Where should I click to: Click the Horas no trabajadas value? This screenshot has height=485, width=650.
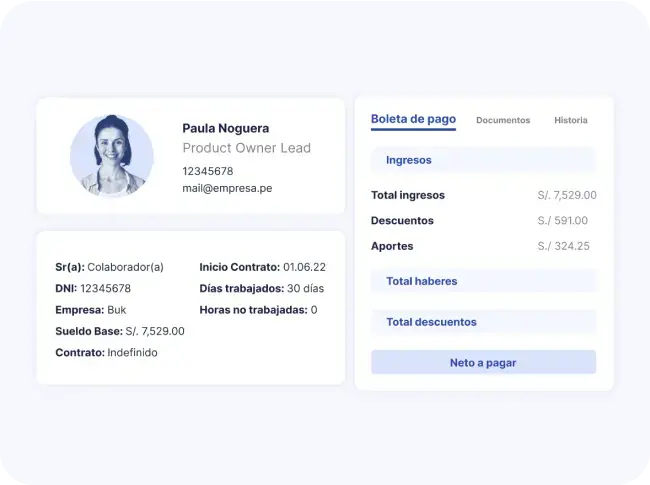314,310
